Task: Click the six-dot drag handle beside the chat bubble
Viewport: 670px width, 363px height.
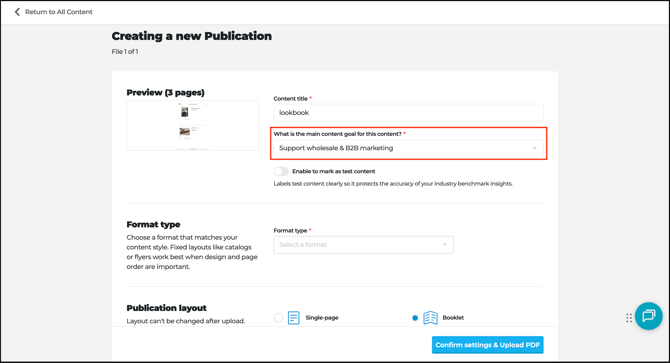Action: 629,318
